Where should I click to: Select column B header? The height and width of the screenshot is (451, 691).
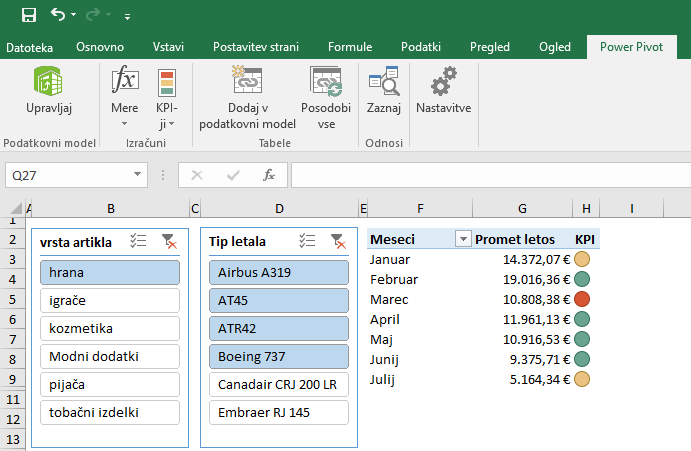click(x=111, y=209)
